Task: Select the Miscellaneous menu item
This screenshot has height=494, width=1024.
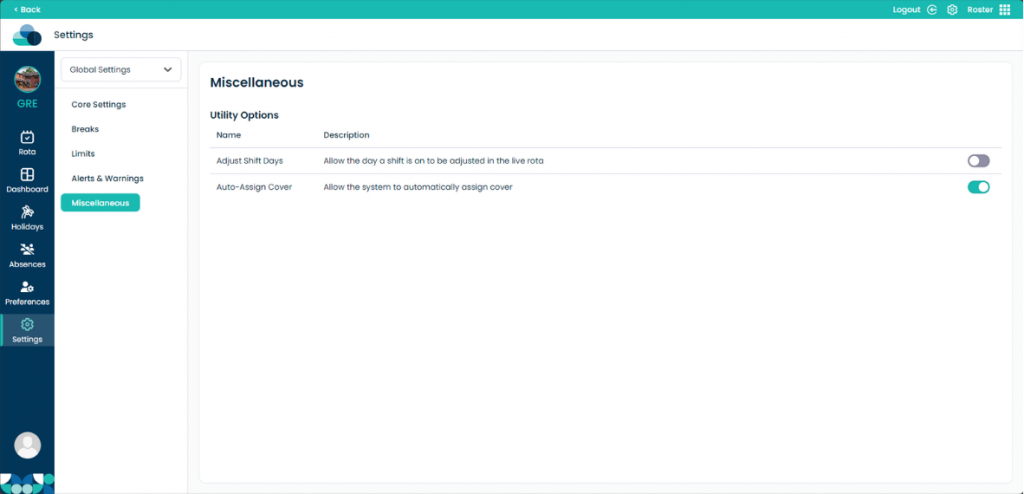Action: point(100,203)
